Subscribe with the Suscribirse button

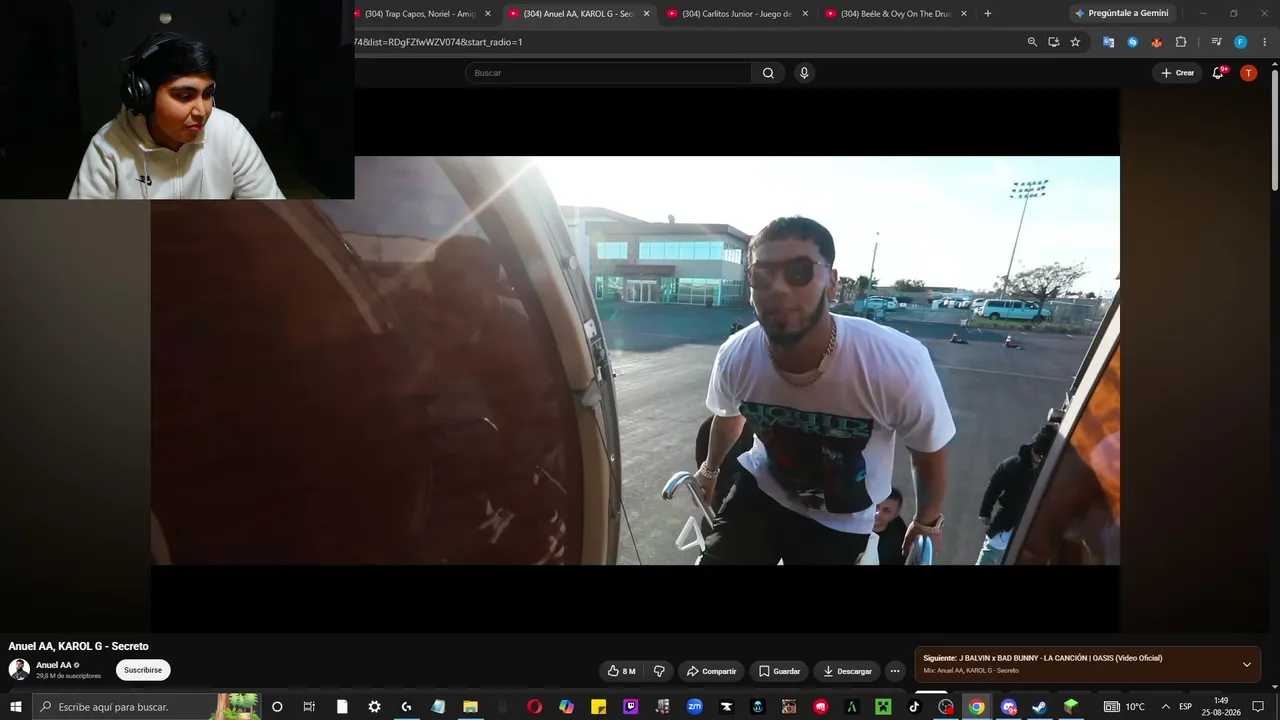coord(143,670)
